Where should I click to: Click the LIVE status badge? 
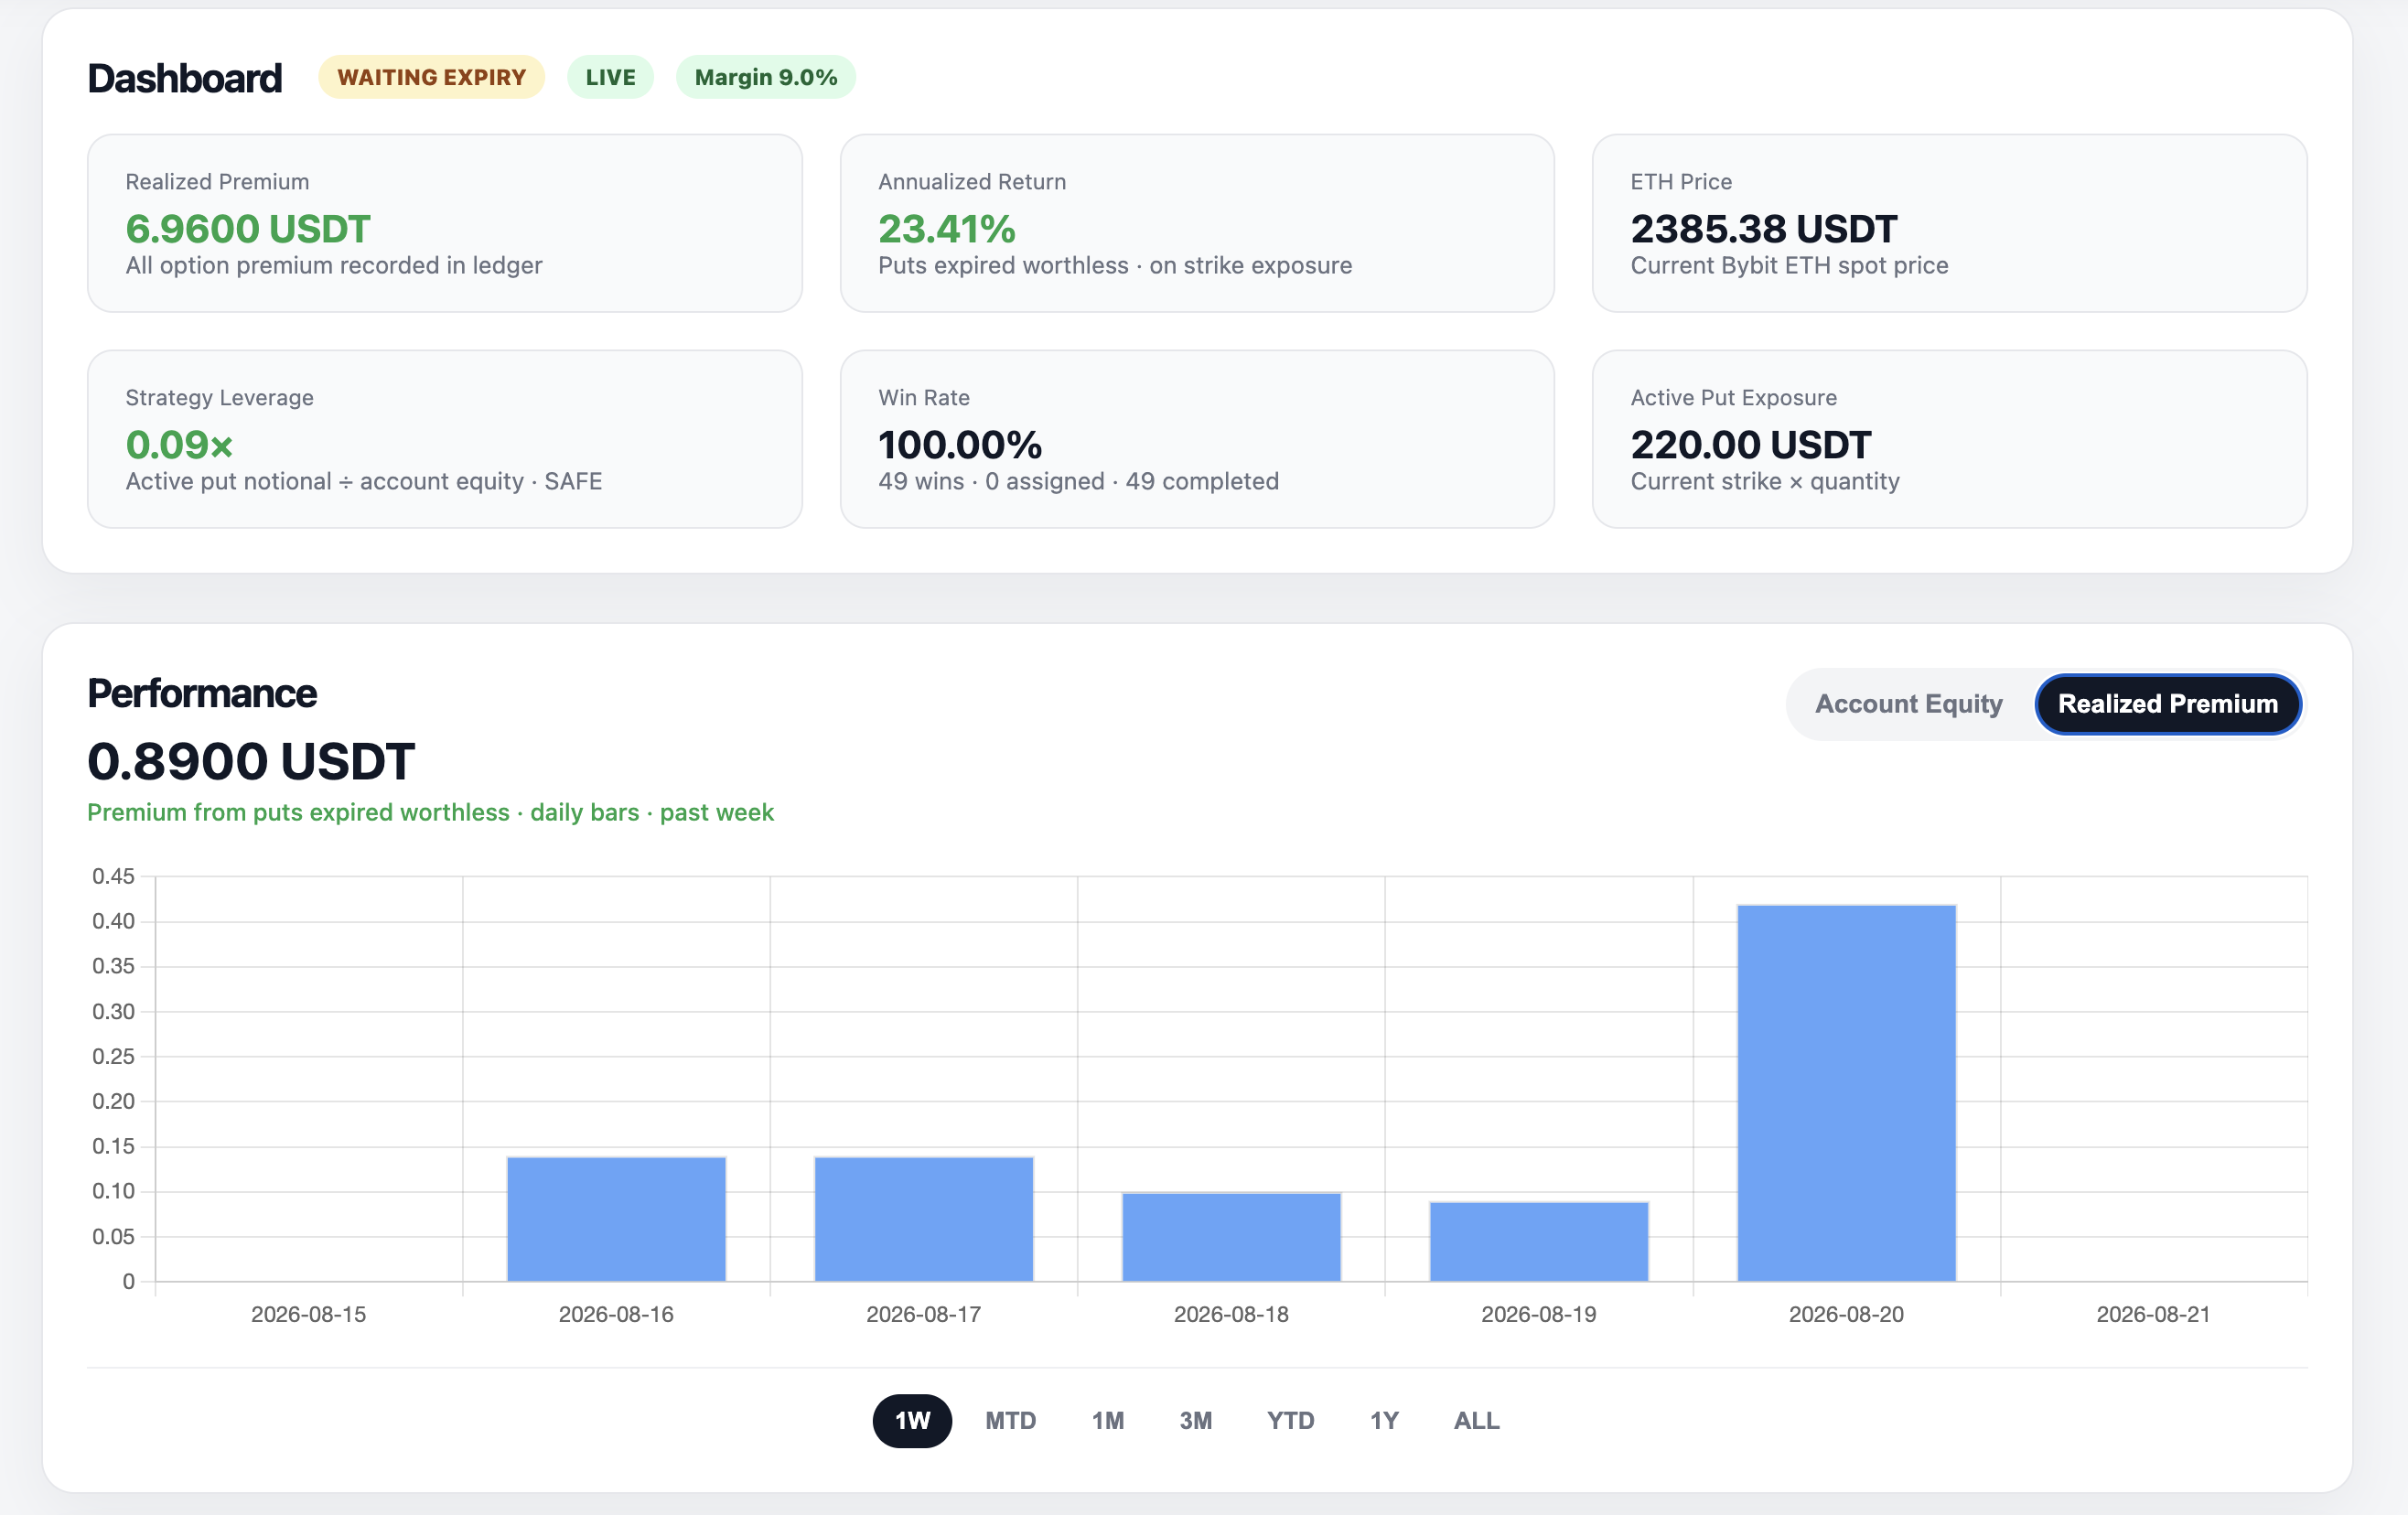(610, 77)
